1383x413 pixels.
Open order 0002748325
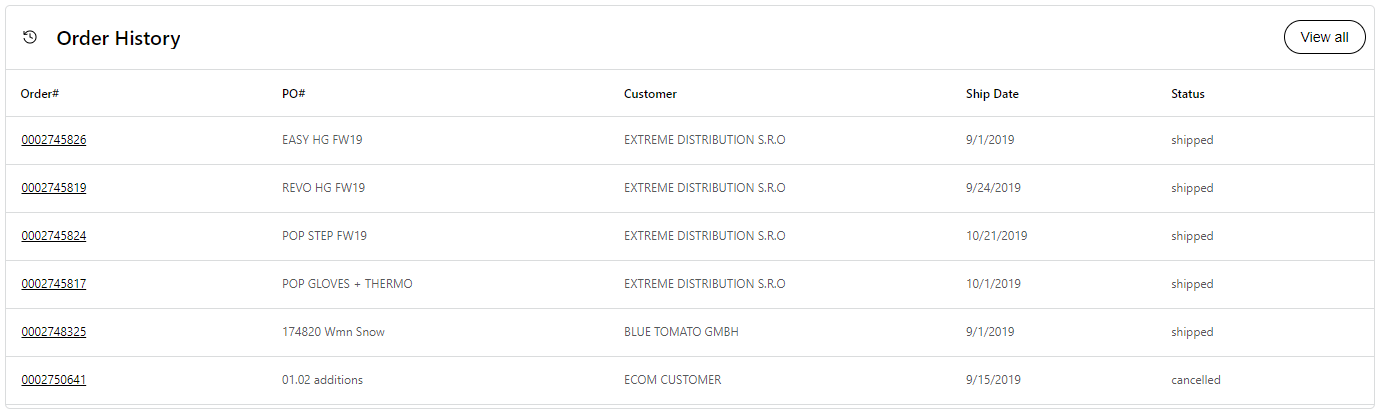[54, 332]
